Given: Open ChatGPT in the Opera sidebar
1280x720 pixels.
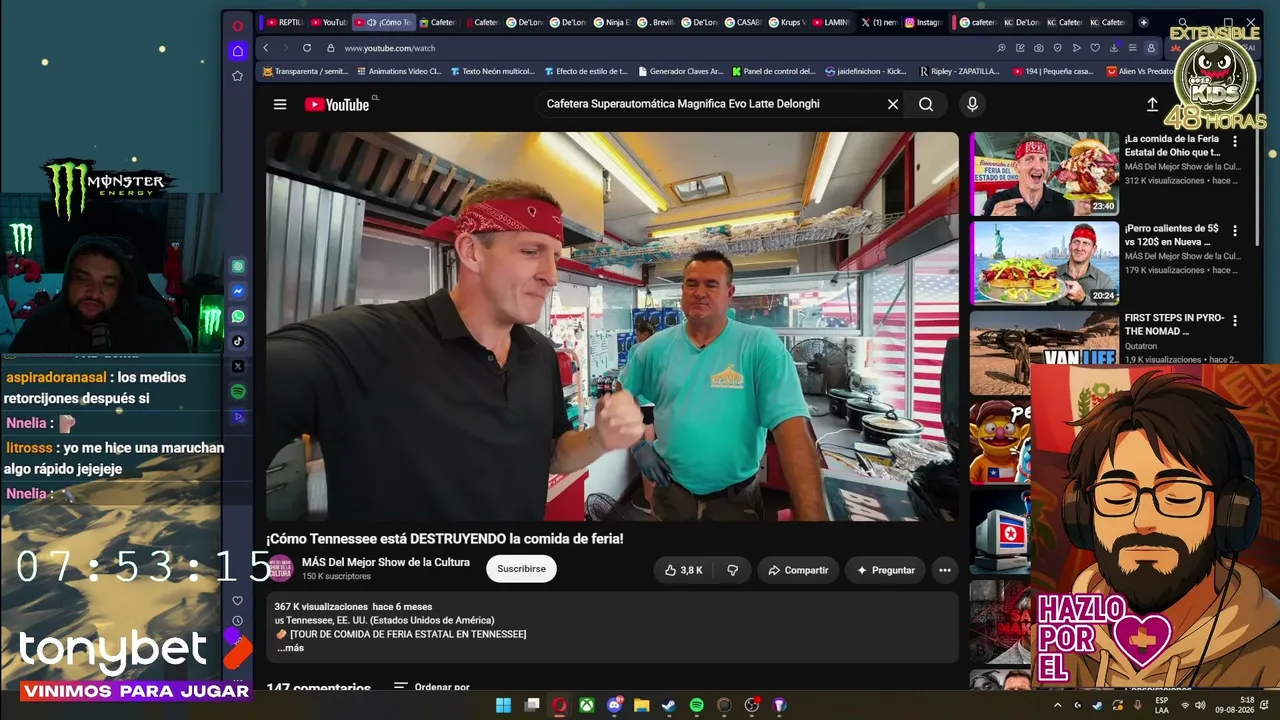Looking at the screenshot, I should (238, 266).
